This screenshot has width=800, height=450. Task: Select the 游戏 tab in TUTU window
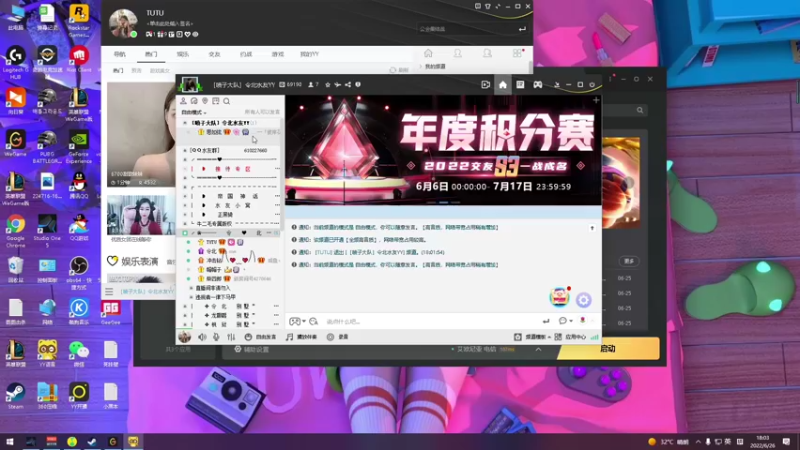pyautogui.click(x=278, y=54)
